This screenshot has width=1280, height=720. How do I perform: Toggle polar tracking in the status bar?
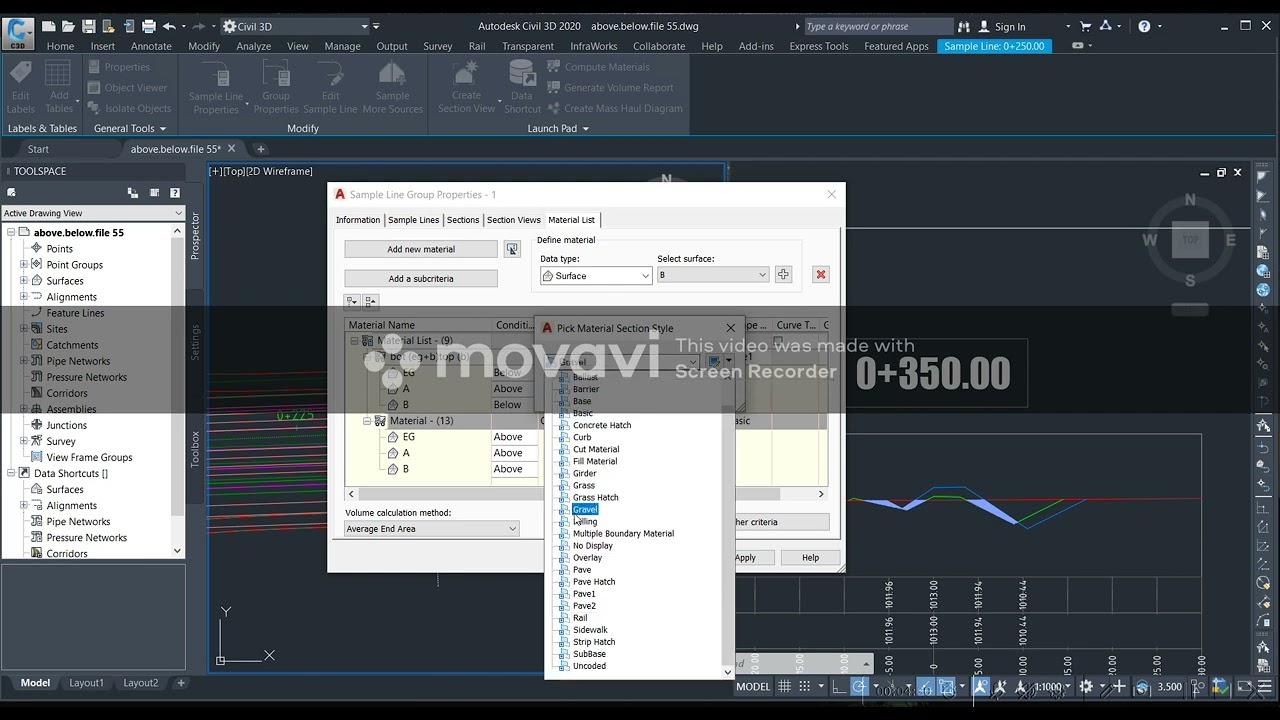coord(859,687)
